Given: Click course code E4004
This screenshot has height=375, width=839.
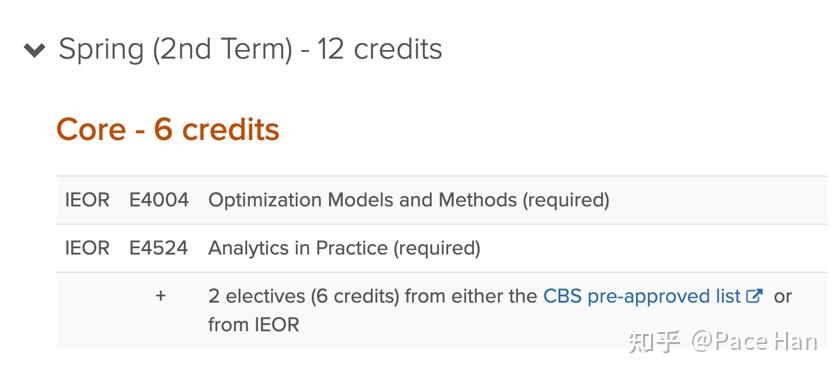Looking at the screenshot, I should [x=159, y=200].
